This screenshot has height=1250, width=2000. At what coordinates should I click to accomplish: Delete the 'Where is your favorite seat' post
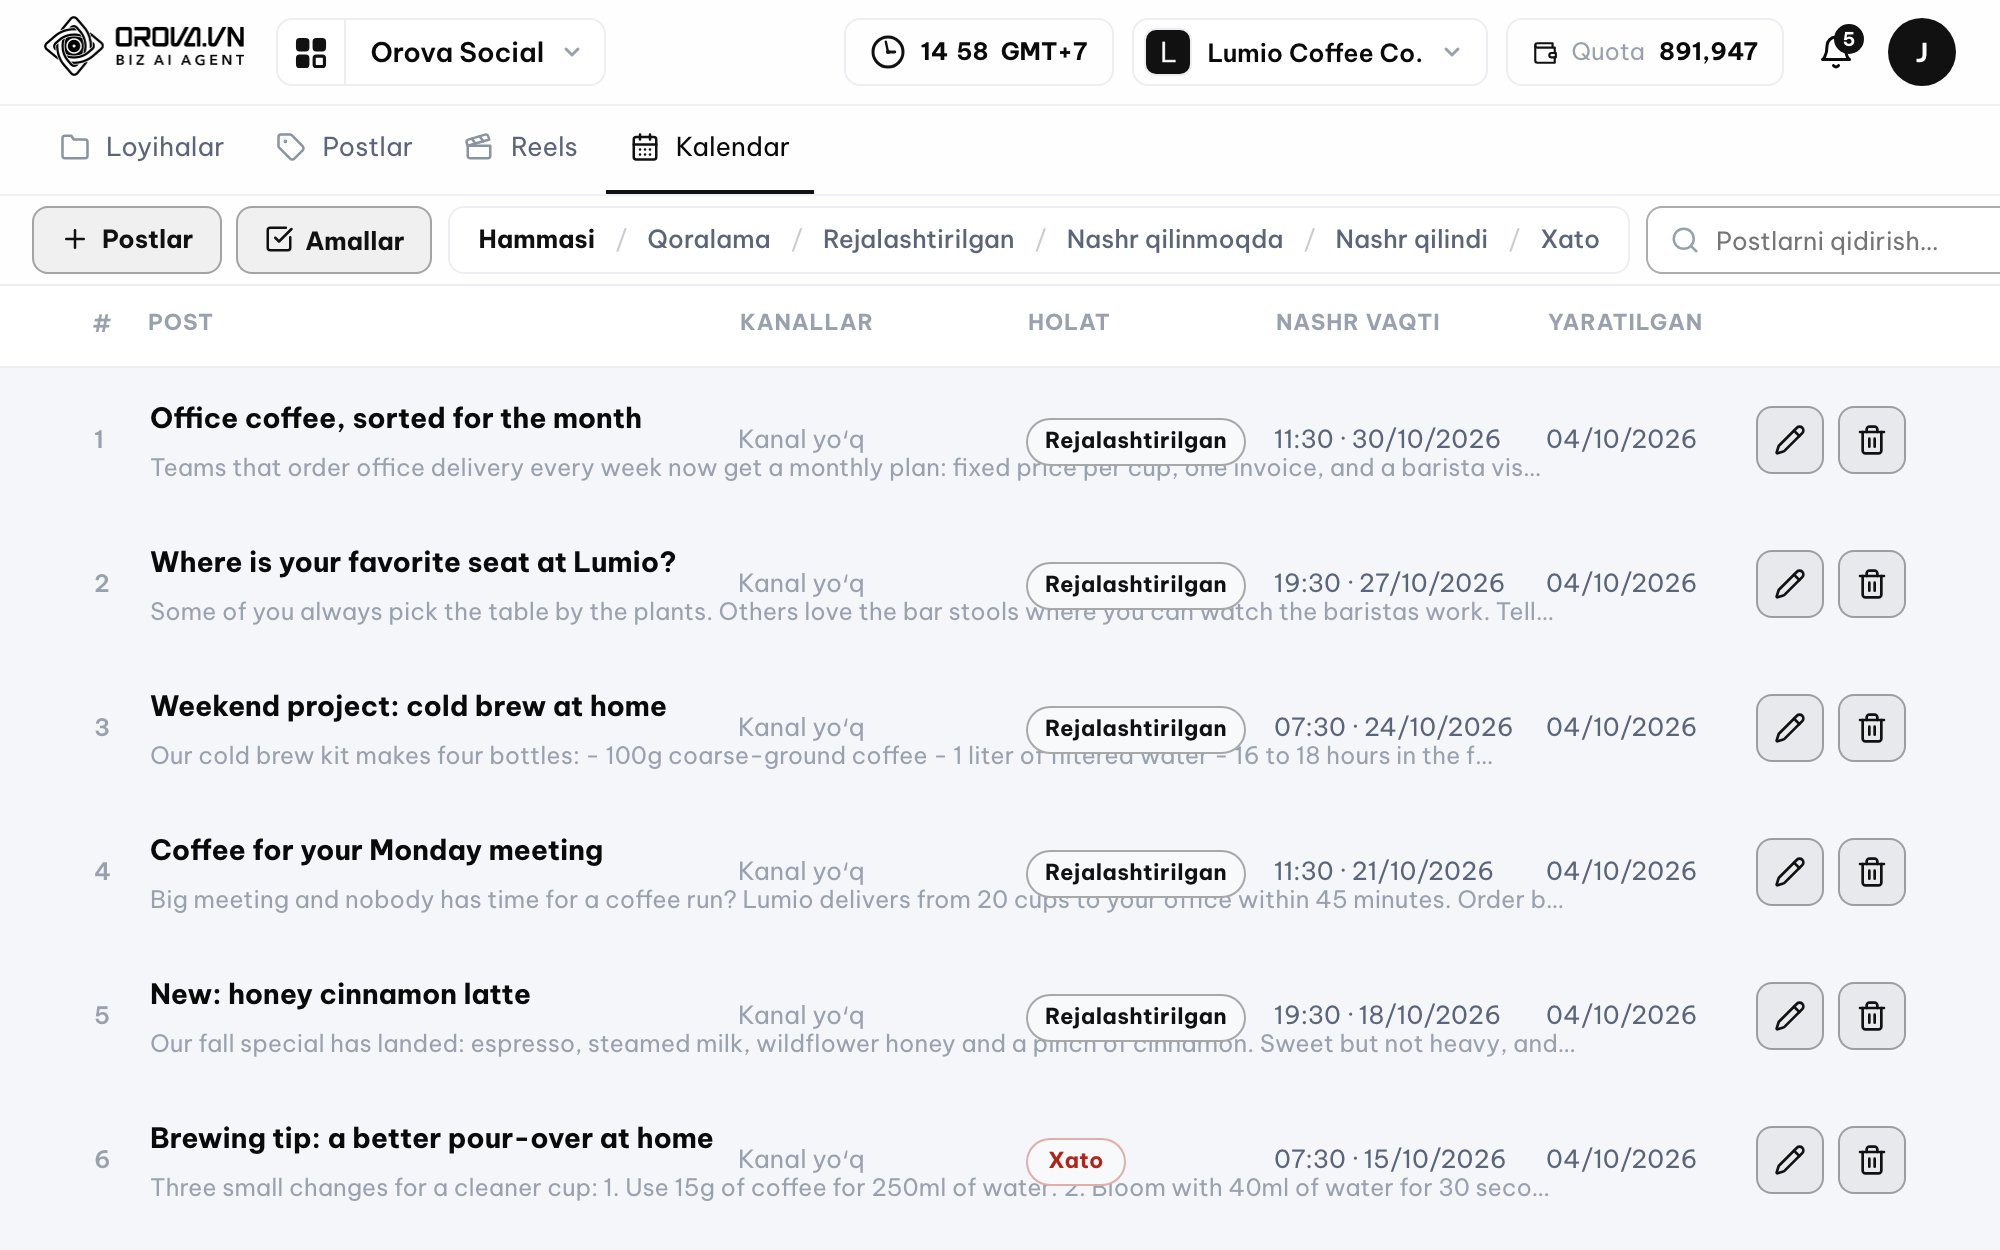point(1872,584)
